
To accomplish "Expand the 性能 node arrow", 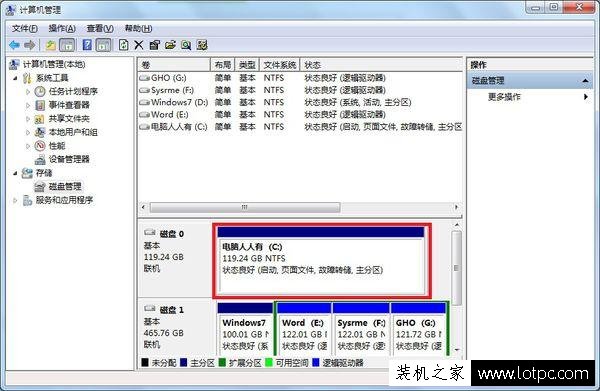I will click(x=28, y=146).
